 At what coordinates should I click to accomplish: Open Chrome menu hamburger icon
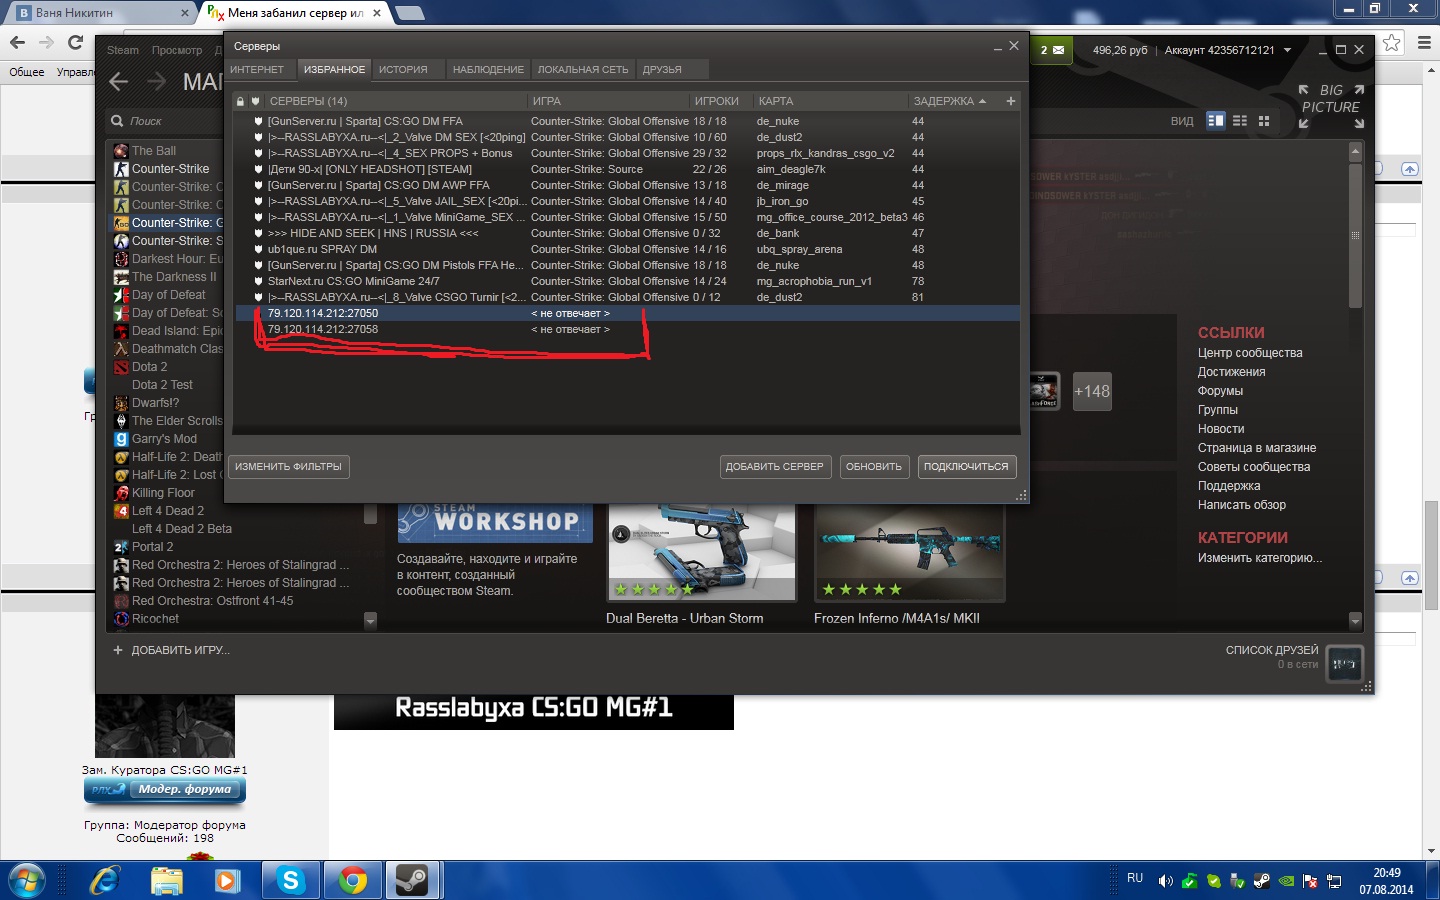pos(1424,43)
